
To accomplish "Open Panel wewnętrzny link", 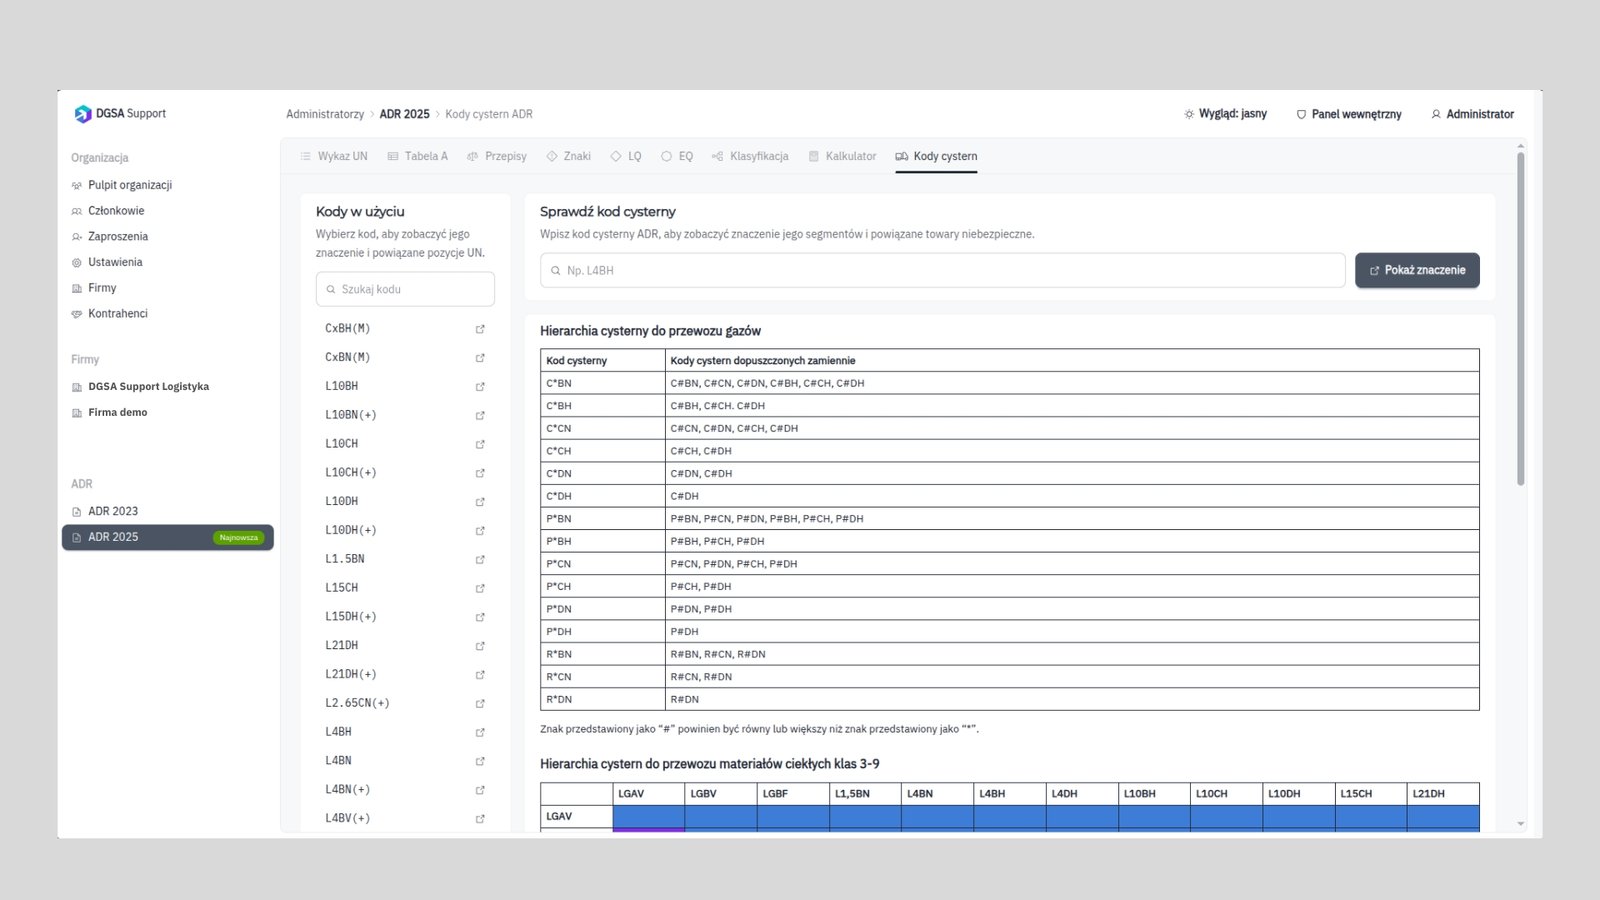I will [x=1349, y=114].
